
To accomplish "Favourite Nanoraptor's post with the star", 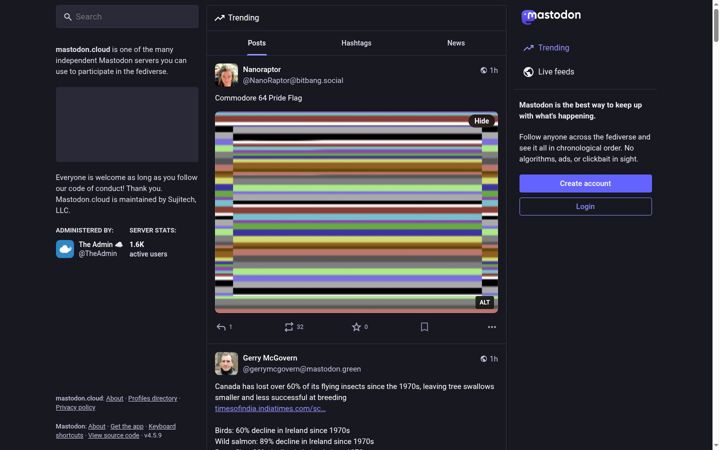I will (x=356, y=327).
